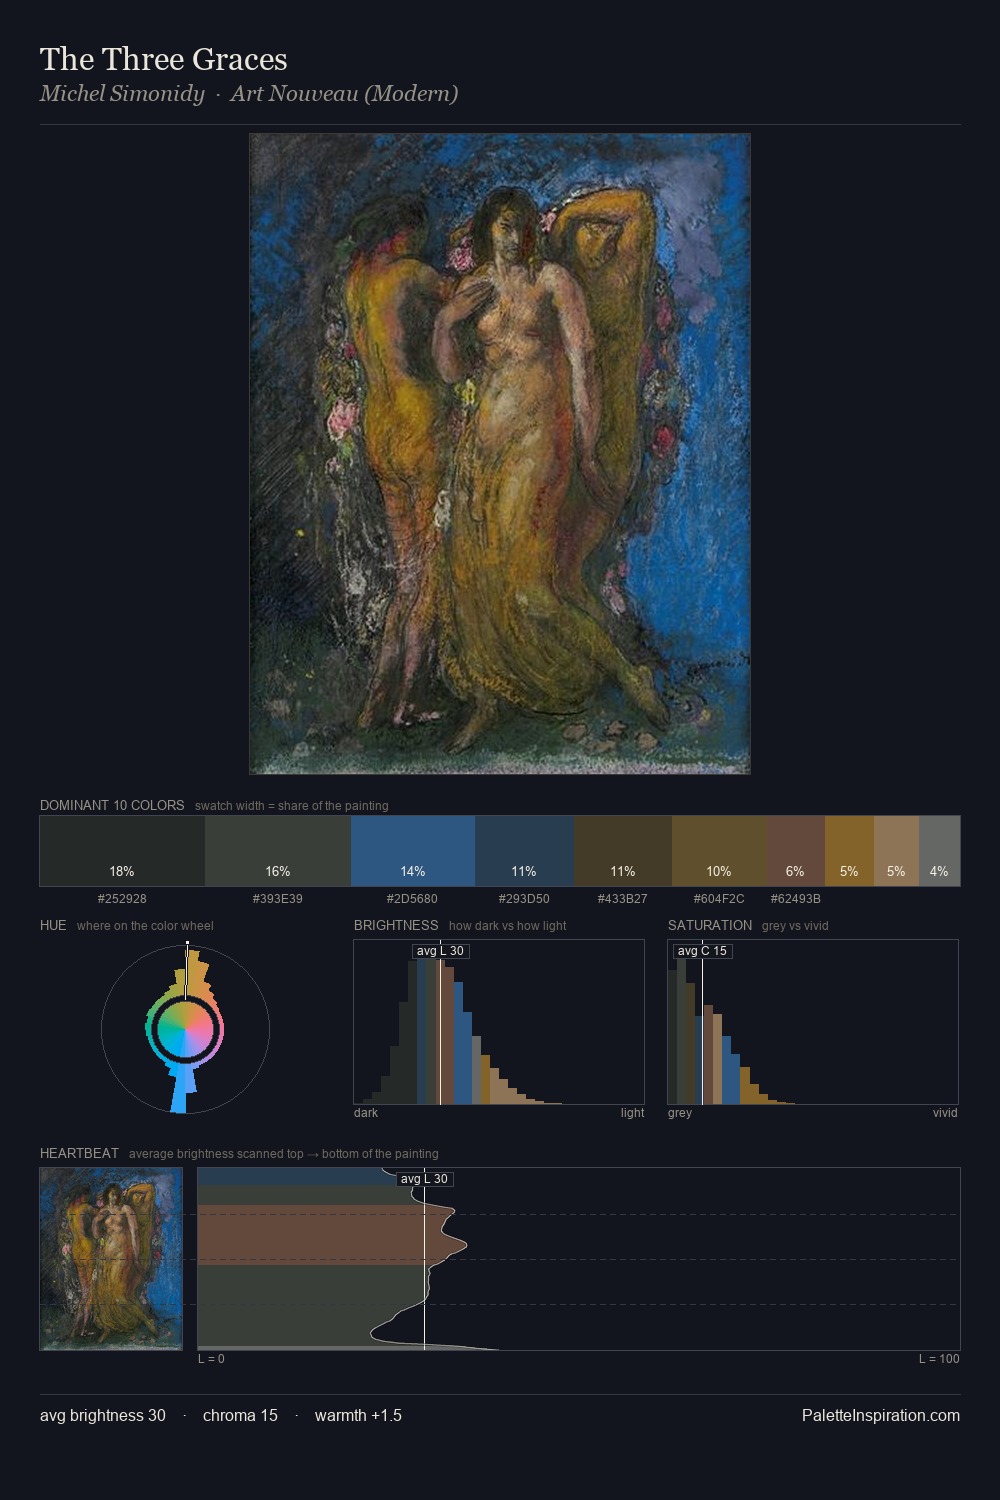Click the 'L = 0' axis label
Viewport: 1000px width, 1500px height.
(x=211, y=1359)
